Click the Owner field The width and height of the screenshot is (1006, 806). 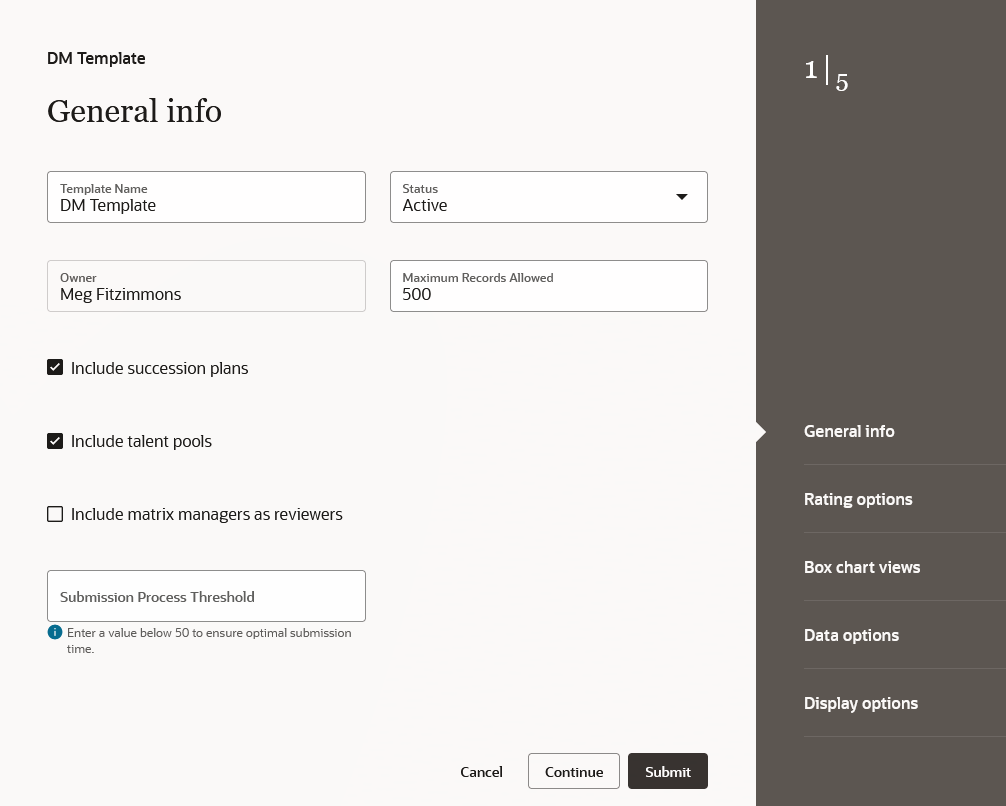coord(207,286)
